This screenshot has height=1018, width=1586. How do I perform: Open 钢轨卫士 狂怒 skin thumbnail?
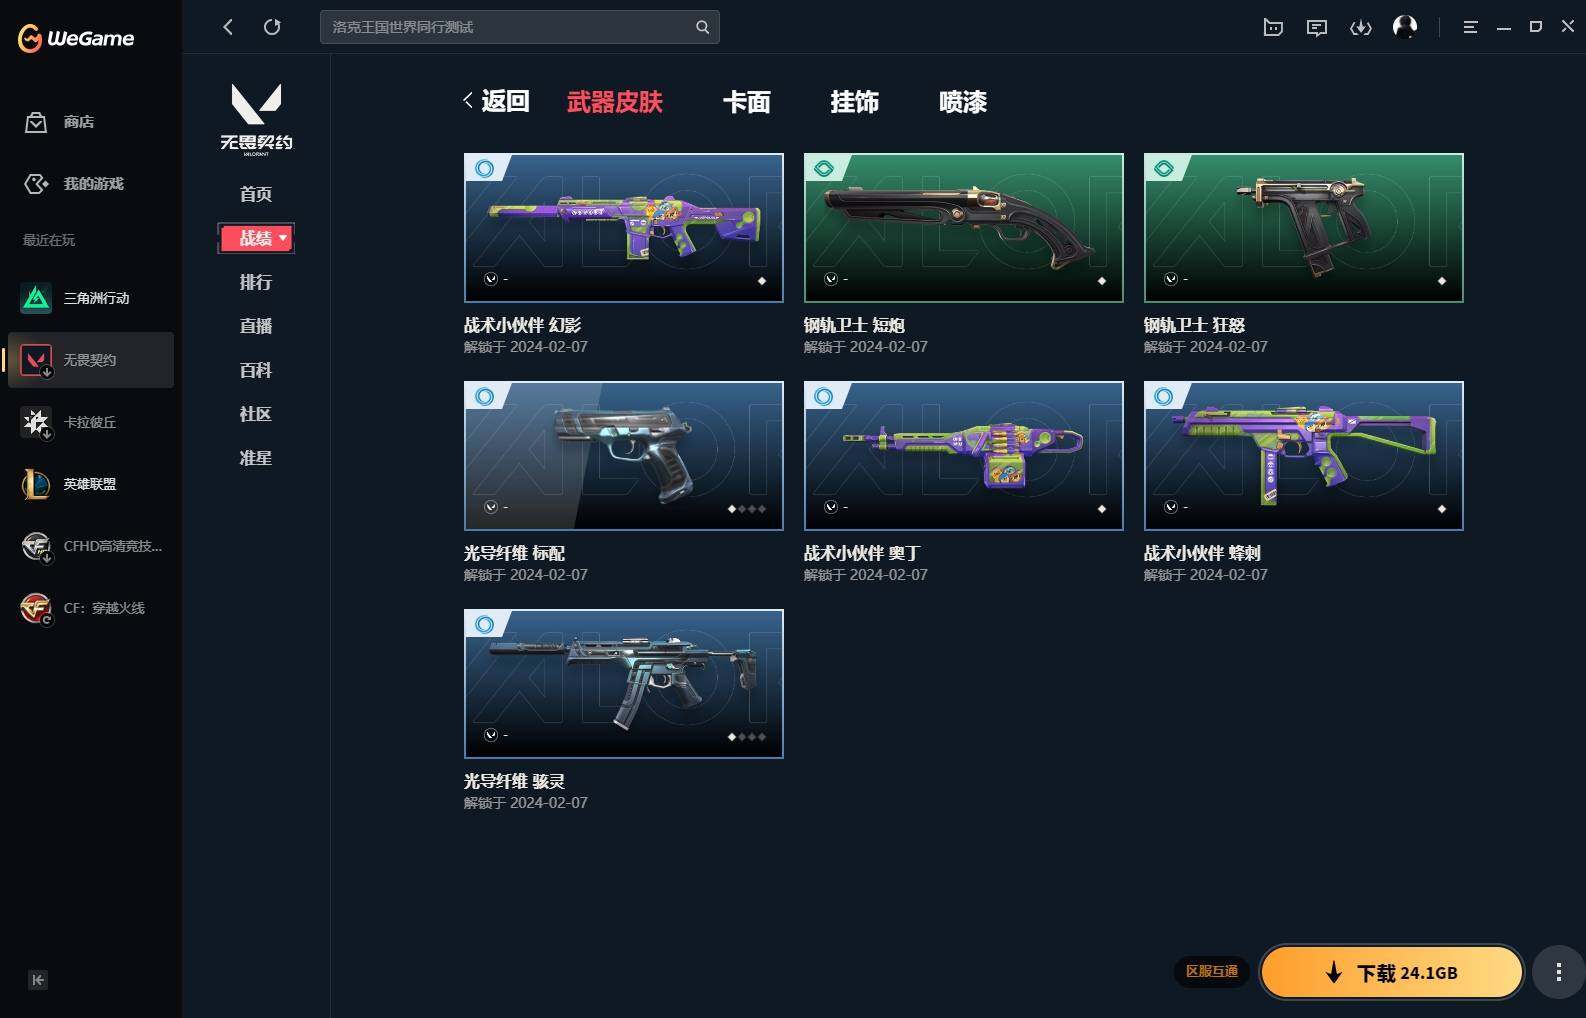coord(1304,228)
